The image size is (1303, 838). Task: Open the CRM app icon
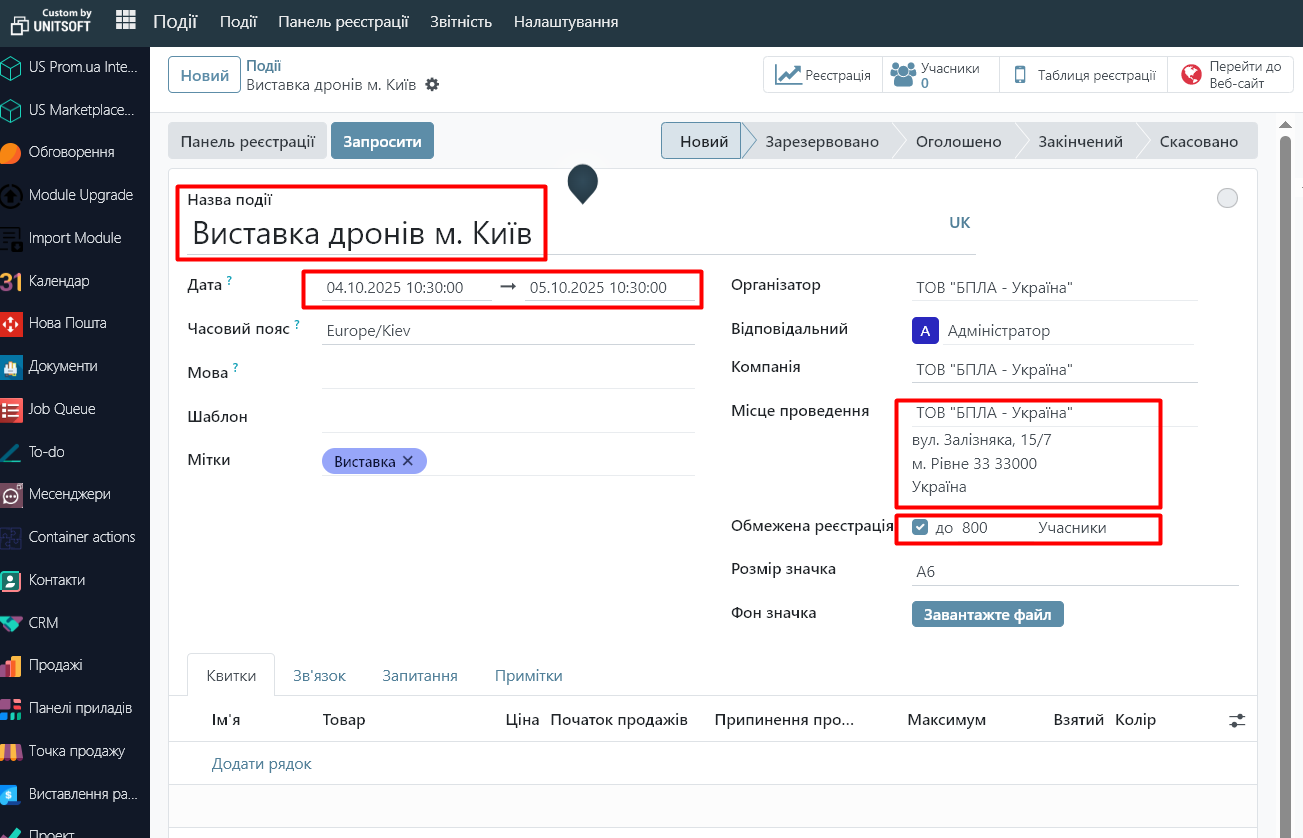(12, 623)
